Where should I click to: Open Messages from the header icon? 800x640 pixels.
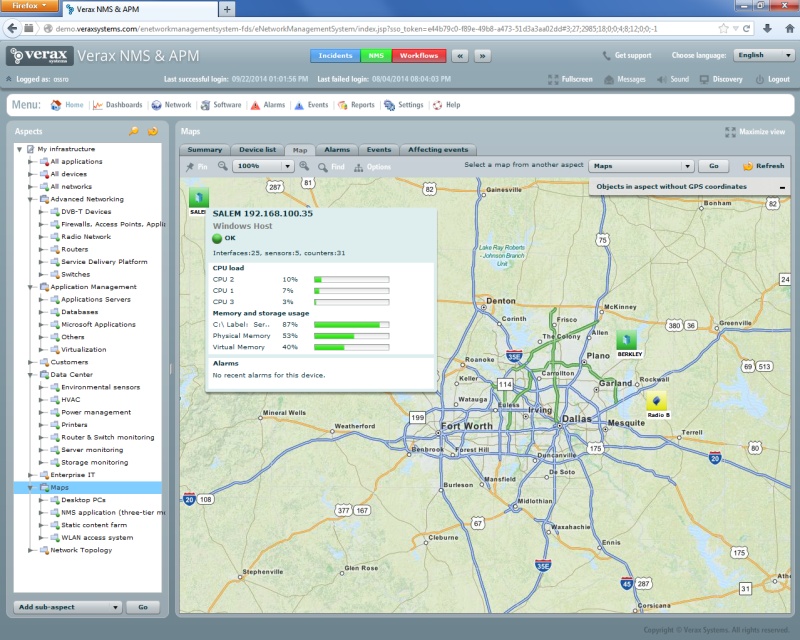pos(609,80)
